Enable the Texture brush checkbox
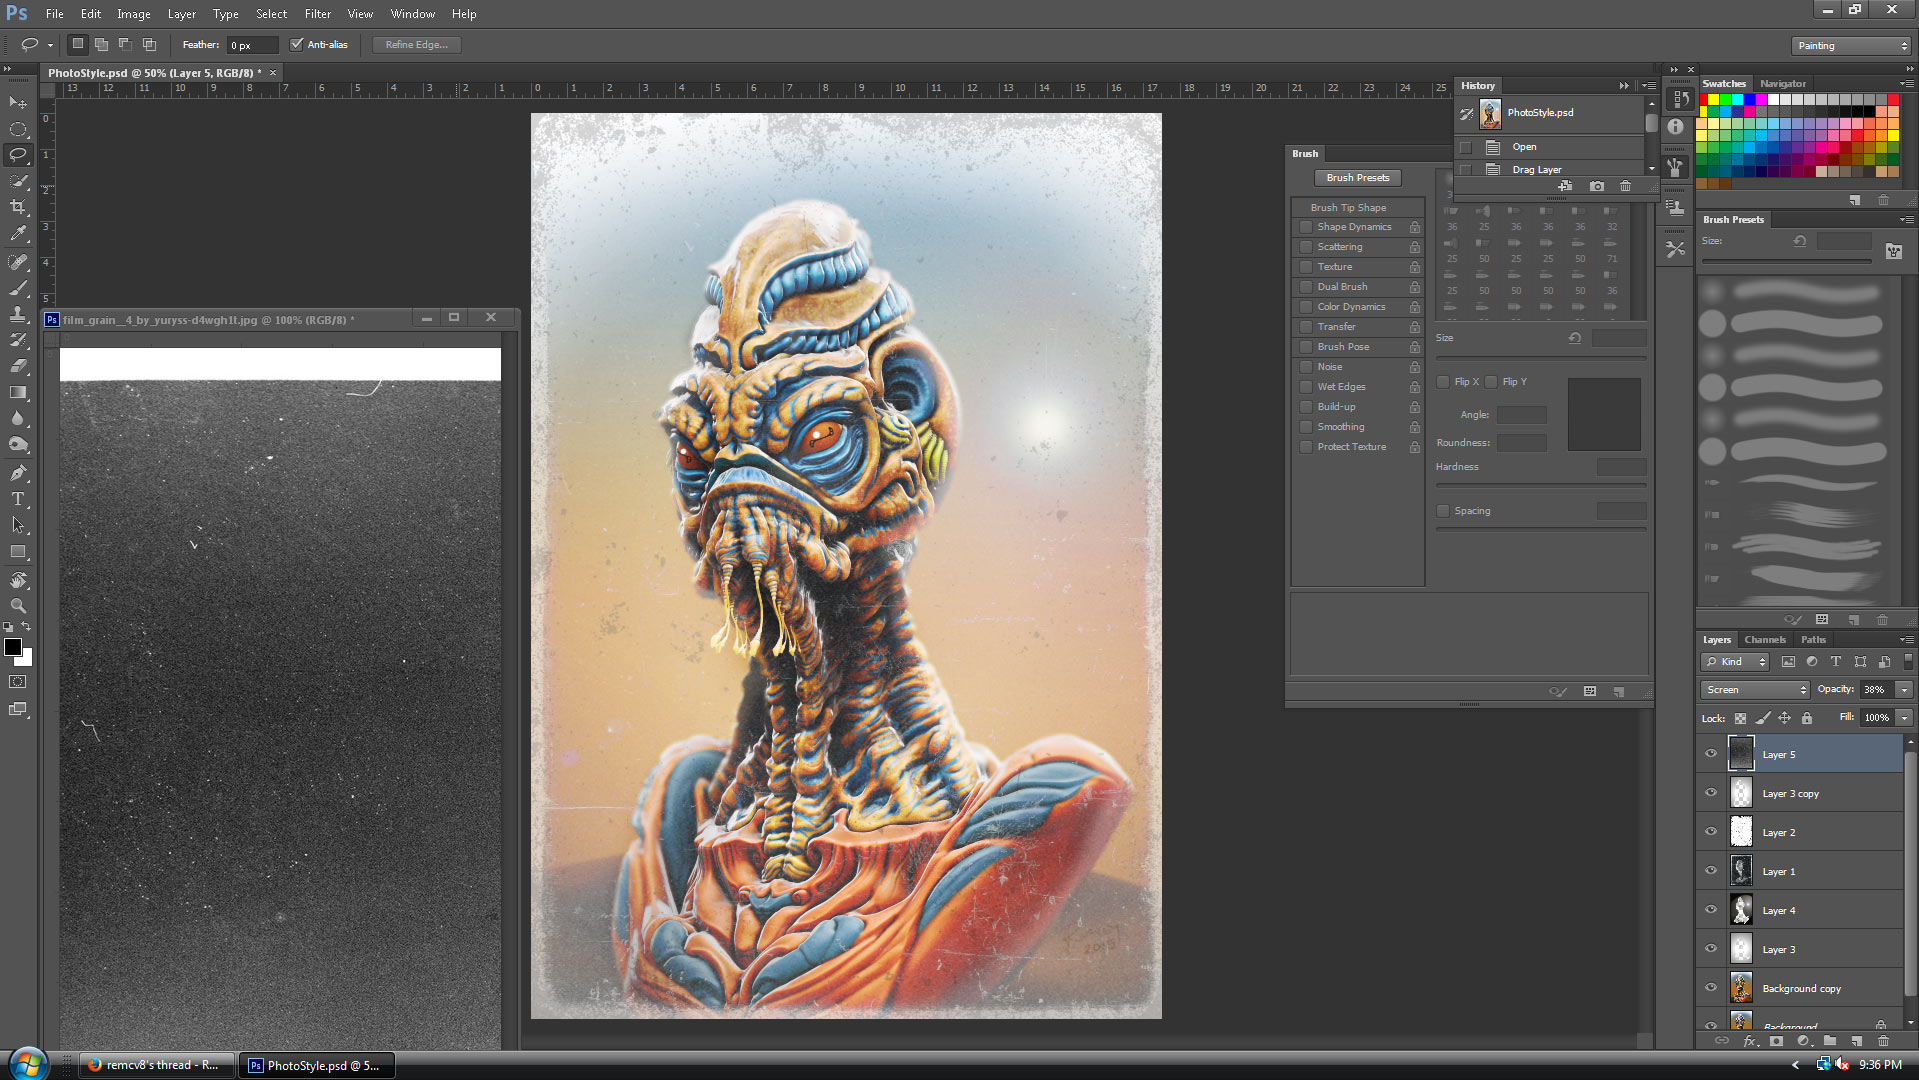 click(1306, 267)
